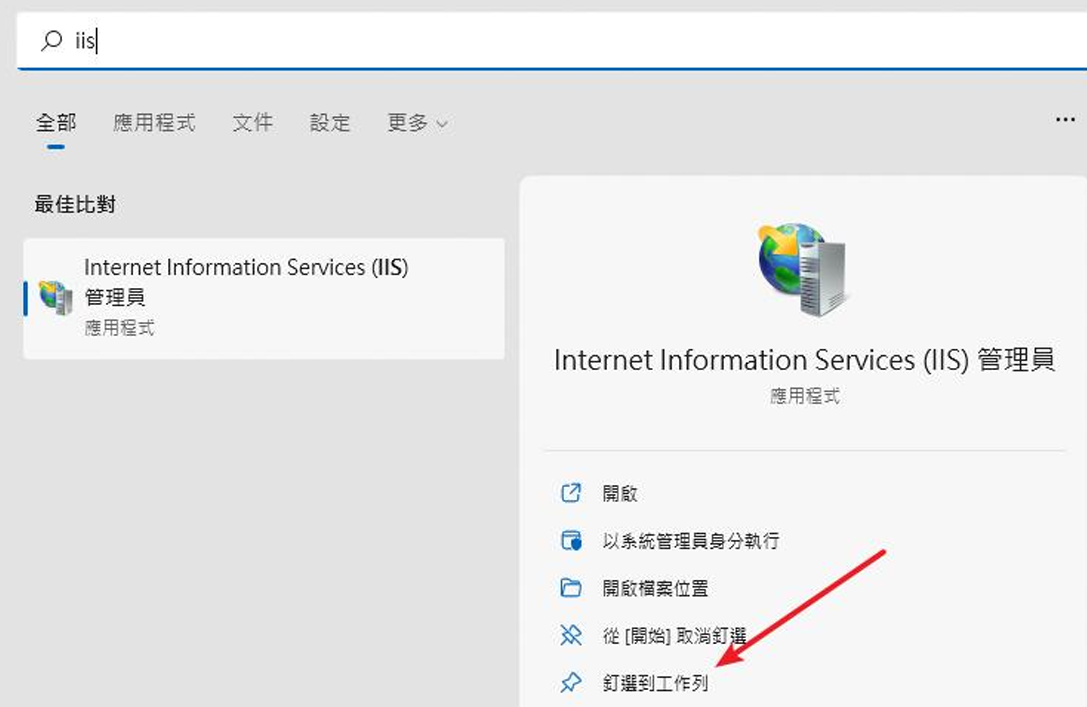The width and height of the screenshot is (1087, 707).
Task: Expand the 更多 dropdown
Action: click(417, 123)
